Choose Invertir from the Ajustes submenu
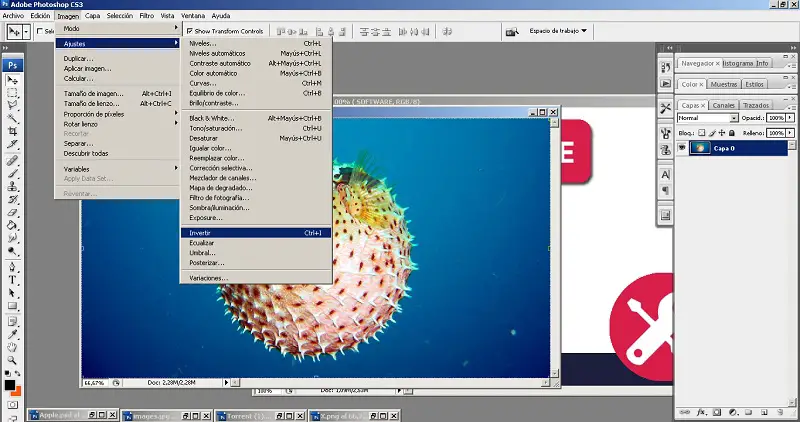Viewport: 800px width, 422px height. tap(256, 233)
